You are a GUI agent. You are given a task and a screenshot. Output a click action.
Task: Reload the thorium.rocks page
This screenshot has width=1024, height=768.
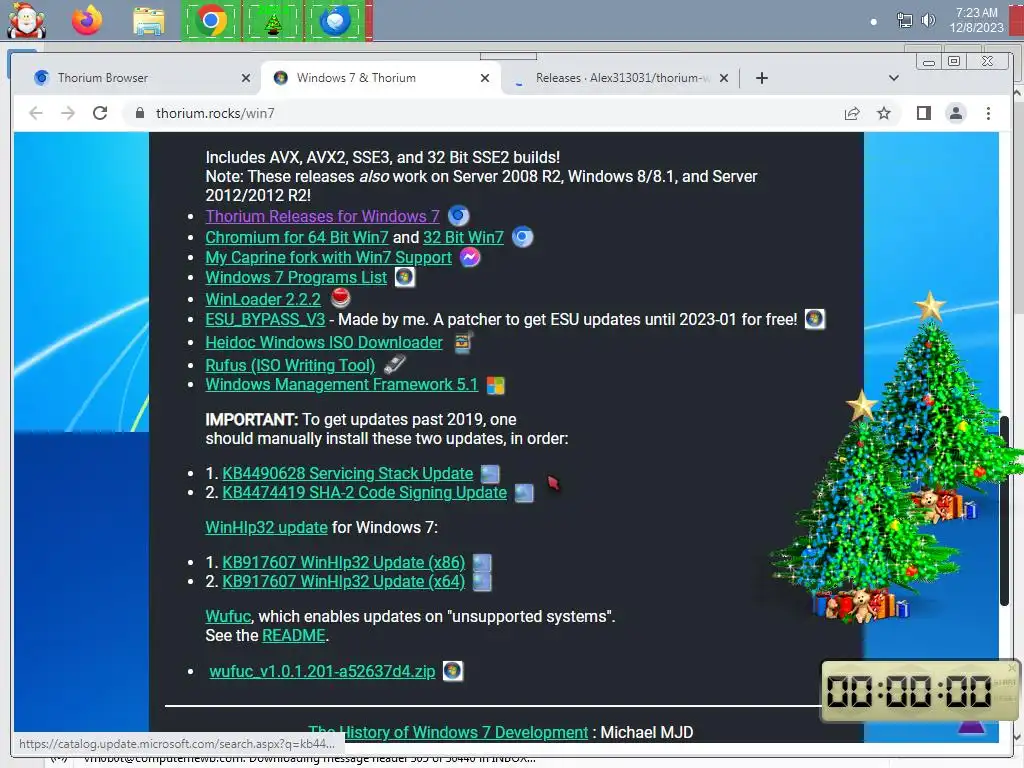pyautogui.click(x=100, y=113)
